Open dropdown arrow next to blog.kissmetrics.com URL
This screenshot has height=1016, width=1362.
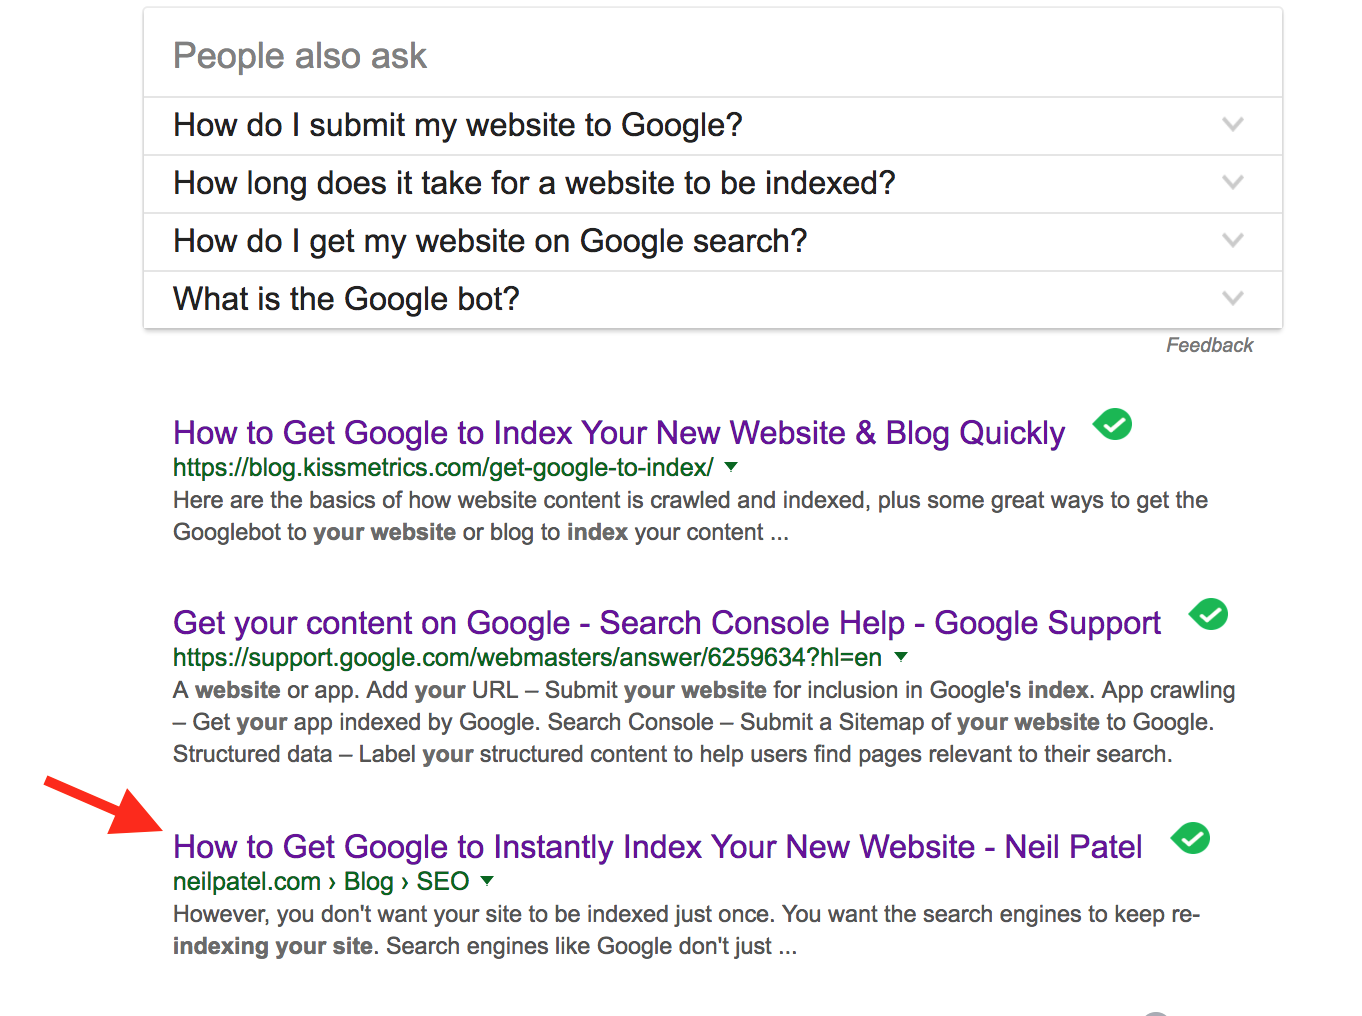coord(731,467)
